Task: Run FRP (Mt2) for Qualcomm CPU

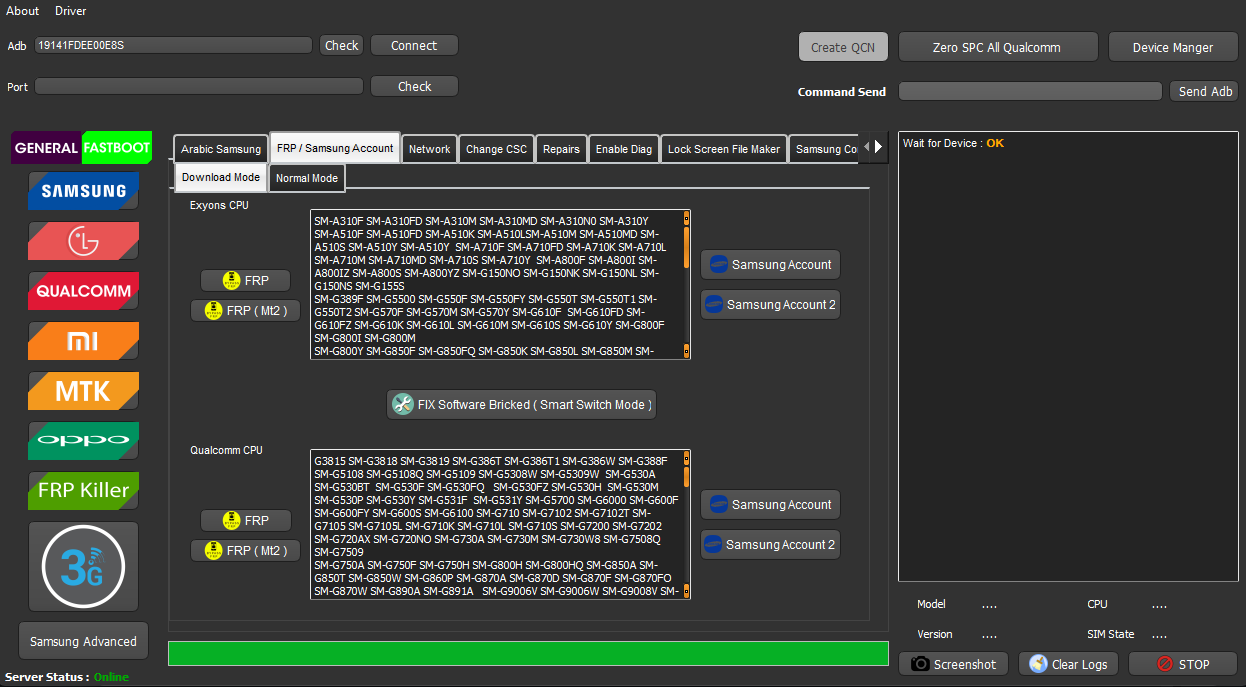Action: (245, 551)
